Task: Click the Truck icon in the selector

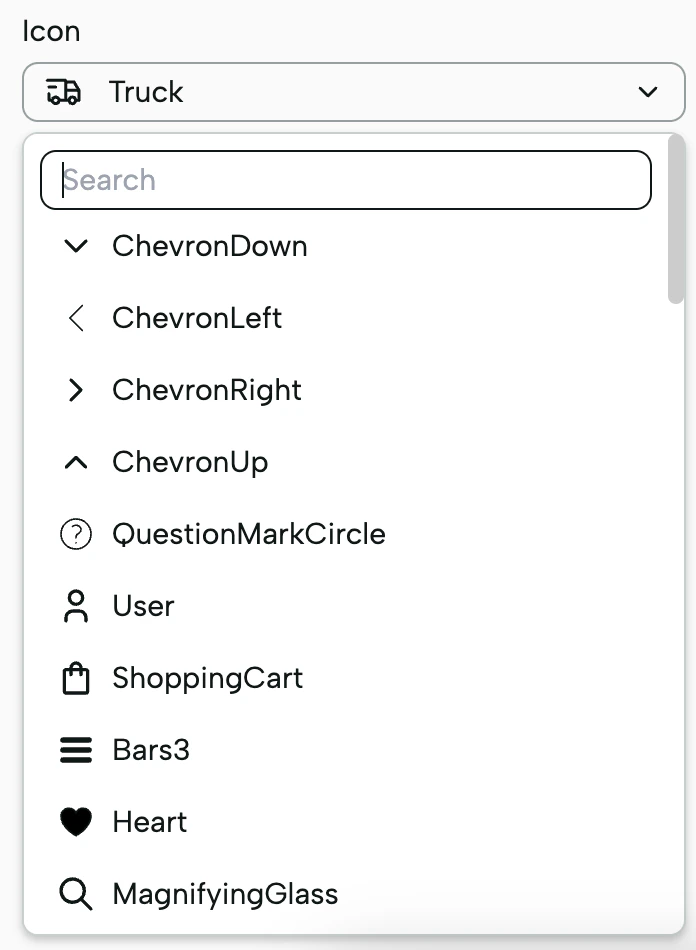Action: pyautogui.click(x=61, y=91)
